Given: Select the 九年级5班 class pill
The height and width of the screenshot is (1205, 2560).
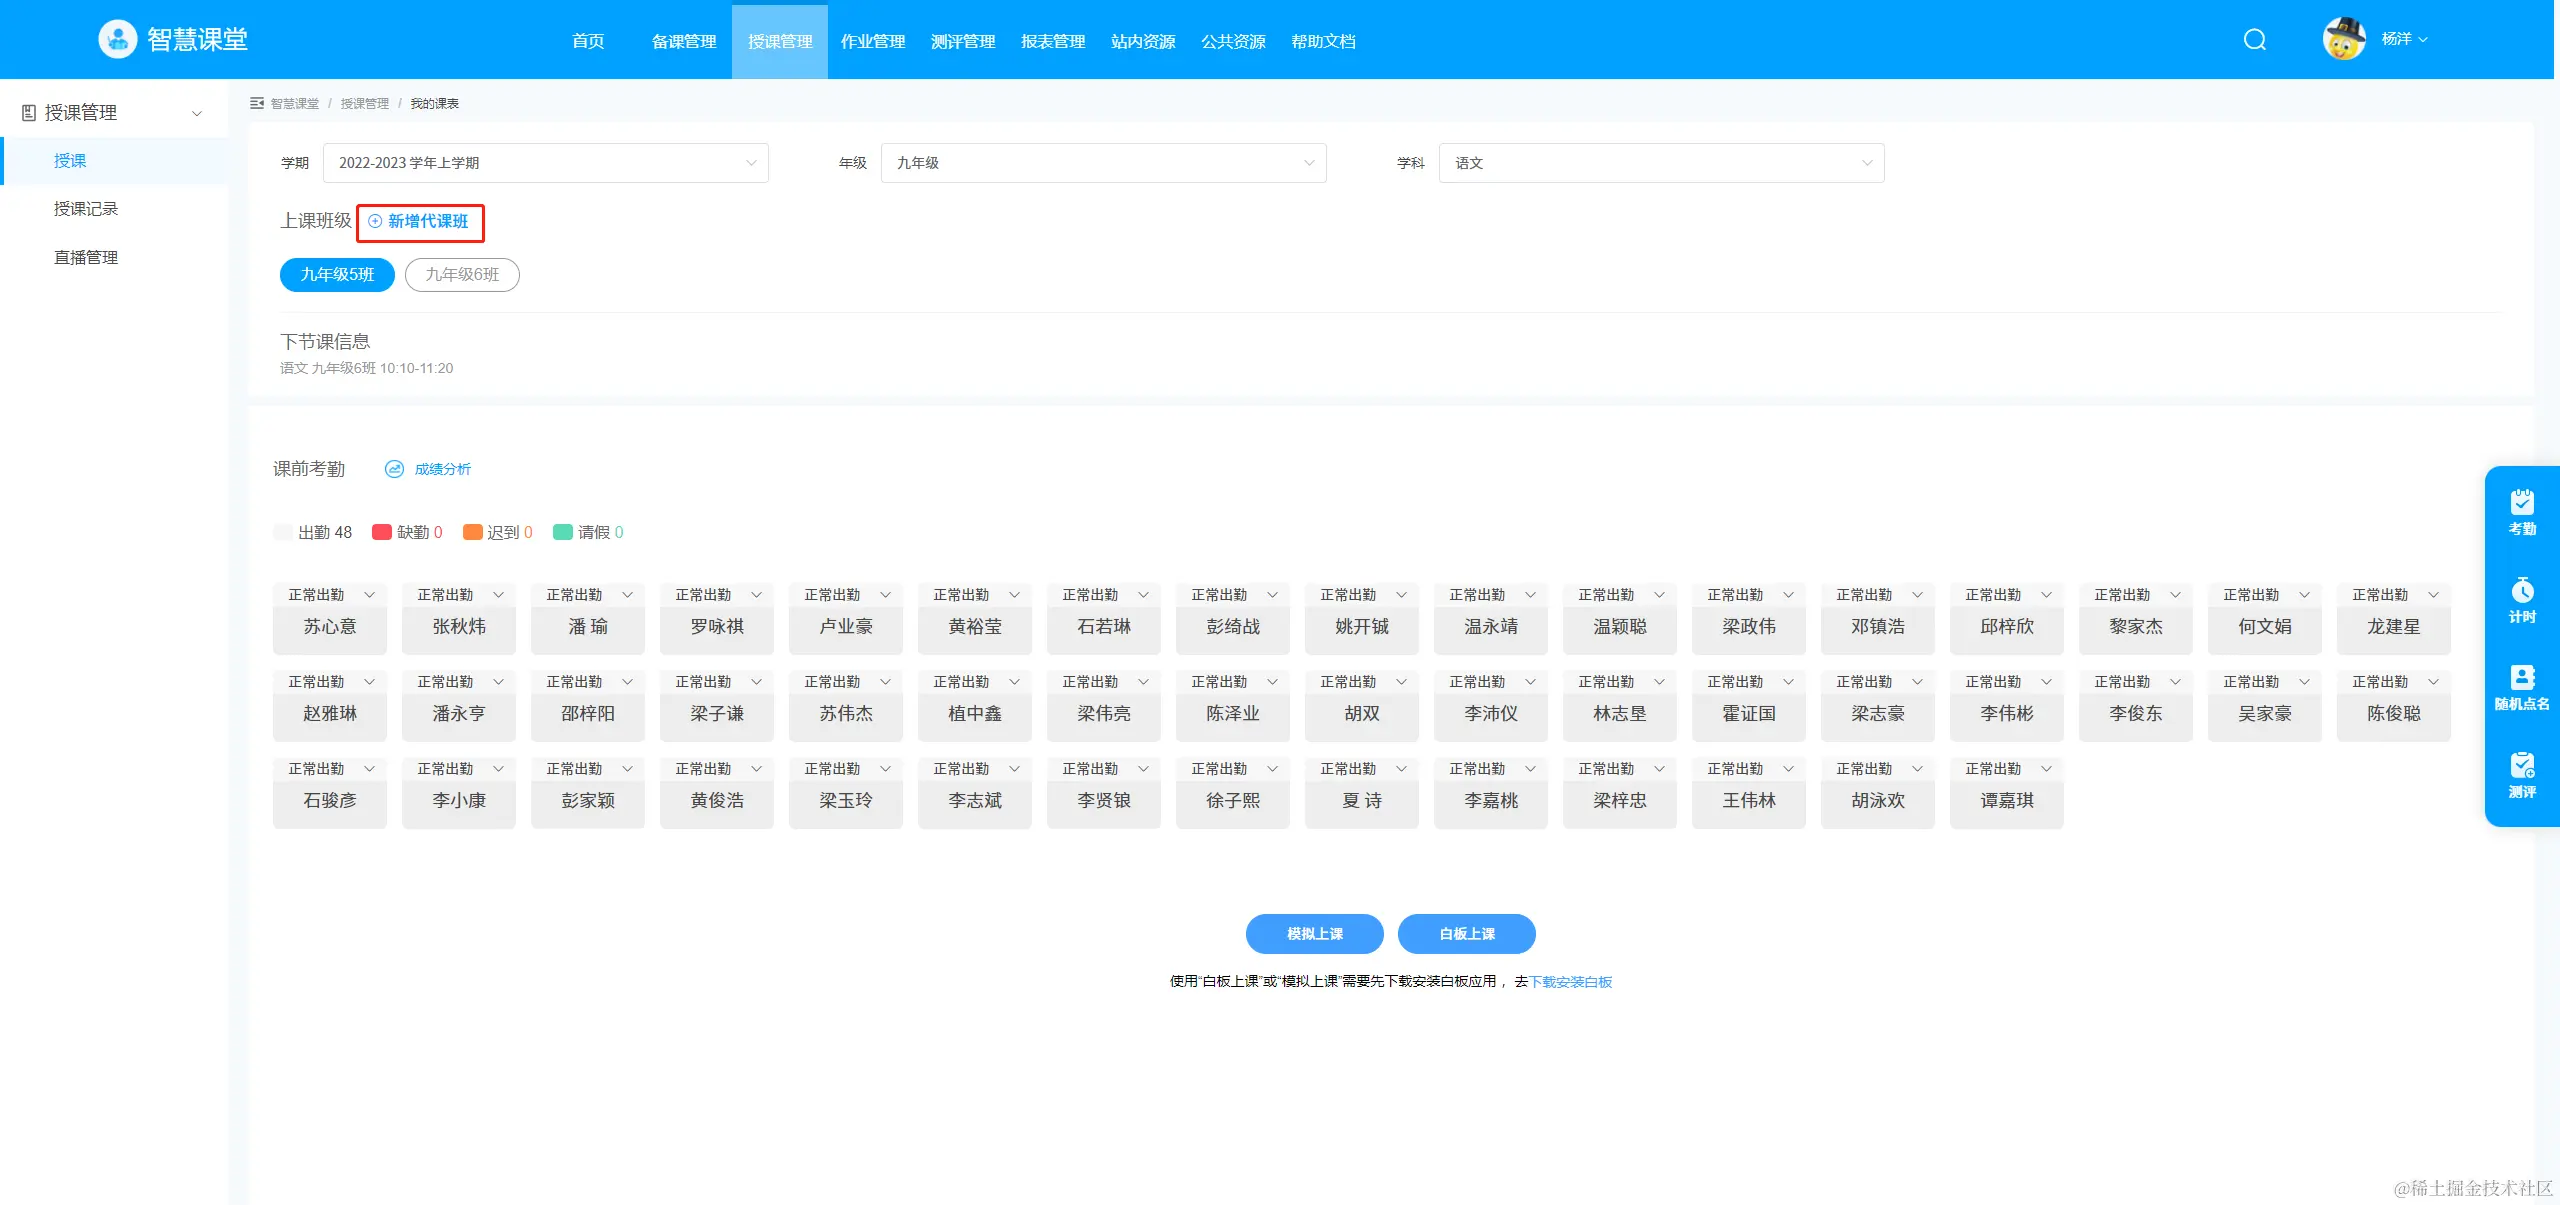Looking at the screenshot, I should 337,275.
